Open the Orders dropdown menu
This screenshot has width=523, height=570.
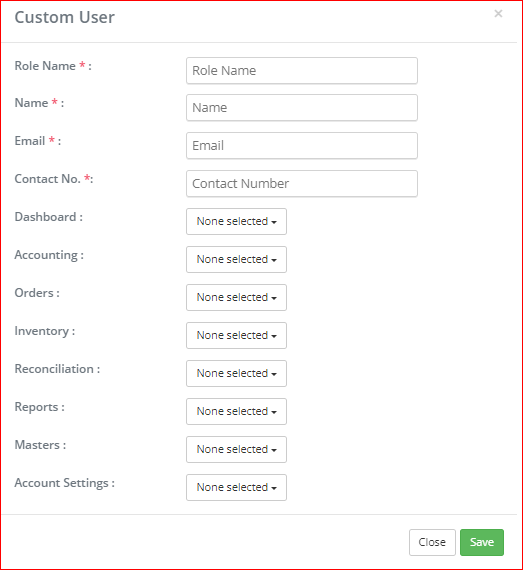pyautogui.click(x=236, y=297)
